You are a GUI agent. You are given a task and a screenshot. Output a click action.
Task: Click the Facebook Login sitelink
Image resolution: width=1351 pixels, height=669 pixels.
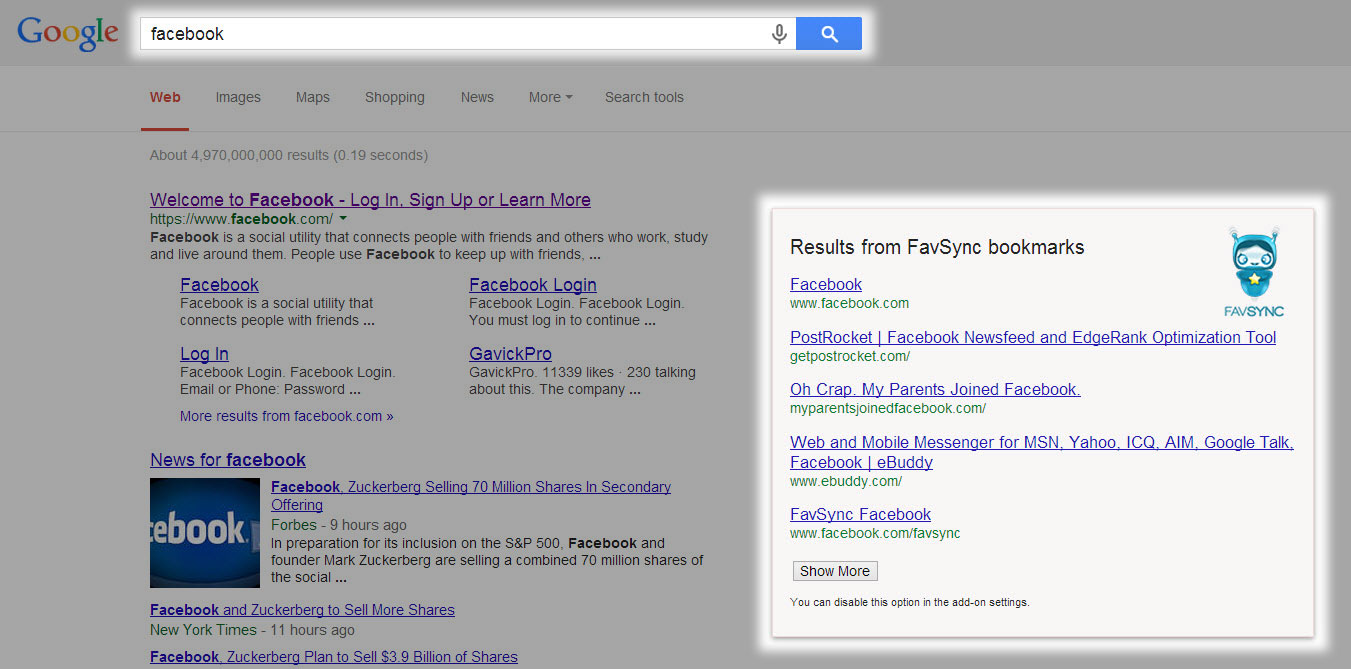(x=532, y=285)
